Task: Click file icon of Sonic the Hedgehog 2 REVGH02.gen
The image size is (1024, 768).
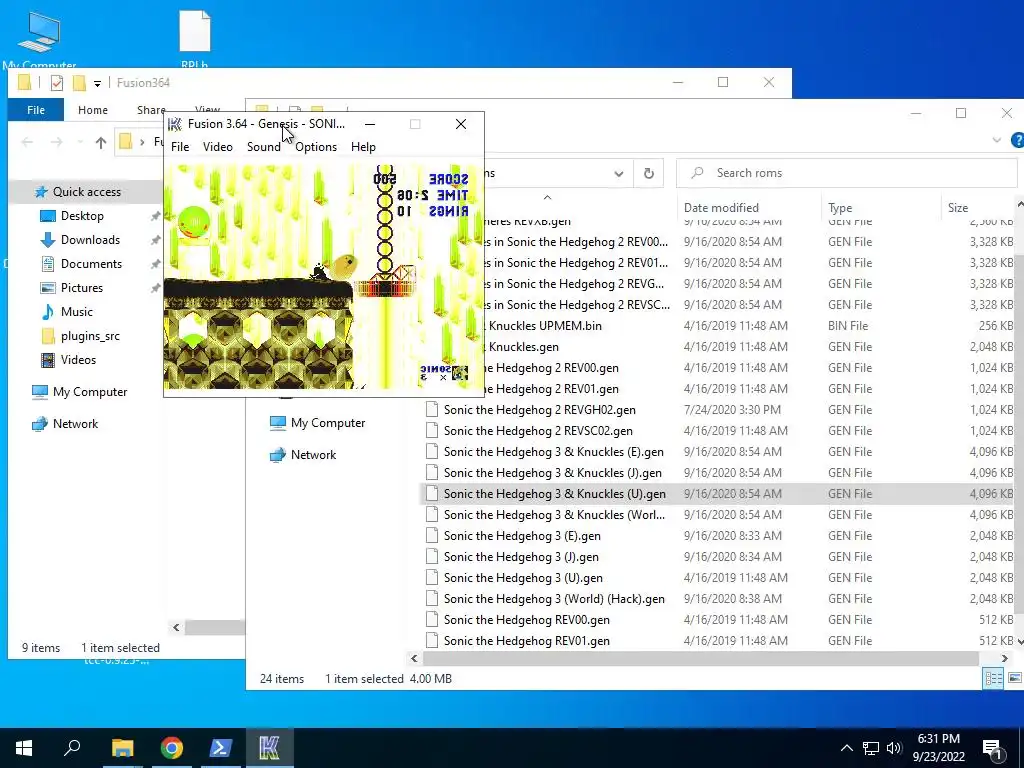Action: tap(432, 410)
